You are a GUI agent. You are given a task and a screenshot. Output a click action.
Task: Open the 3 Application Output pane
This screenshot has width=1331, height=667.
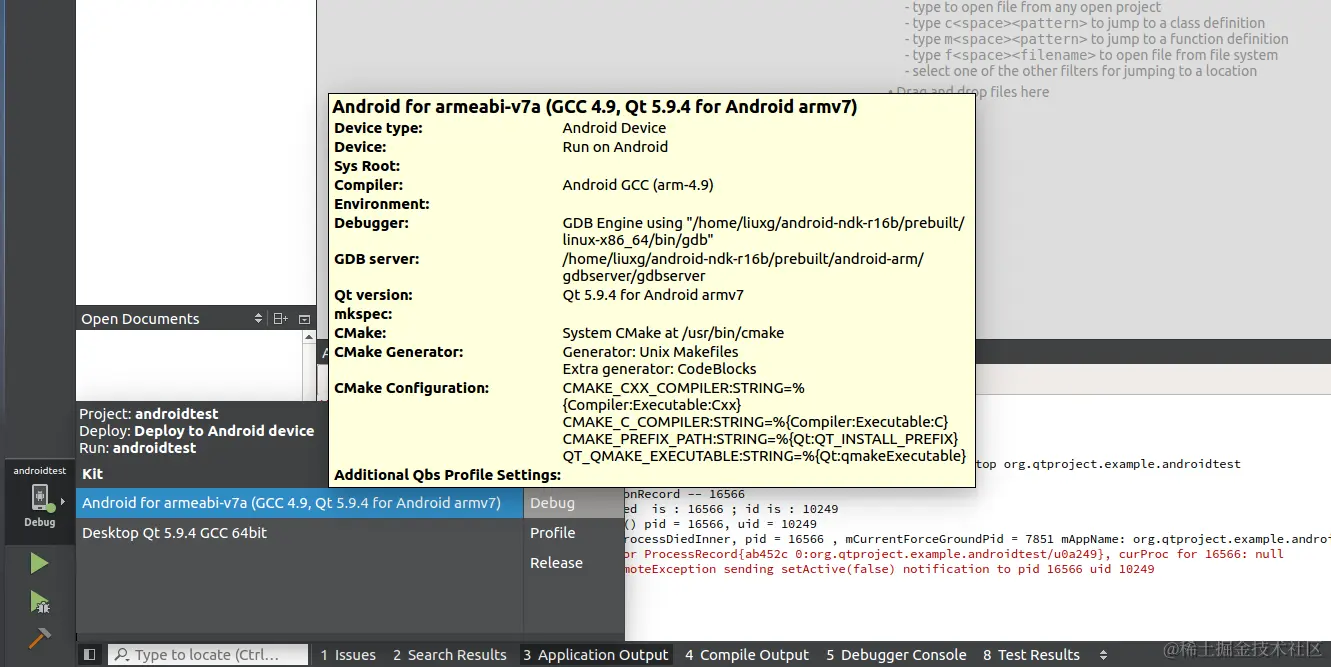(x=596, y=655)
